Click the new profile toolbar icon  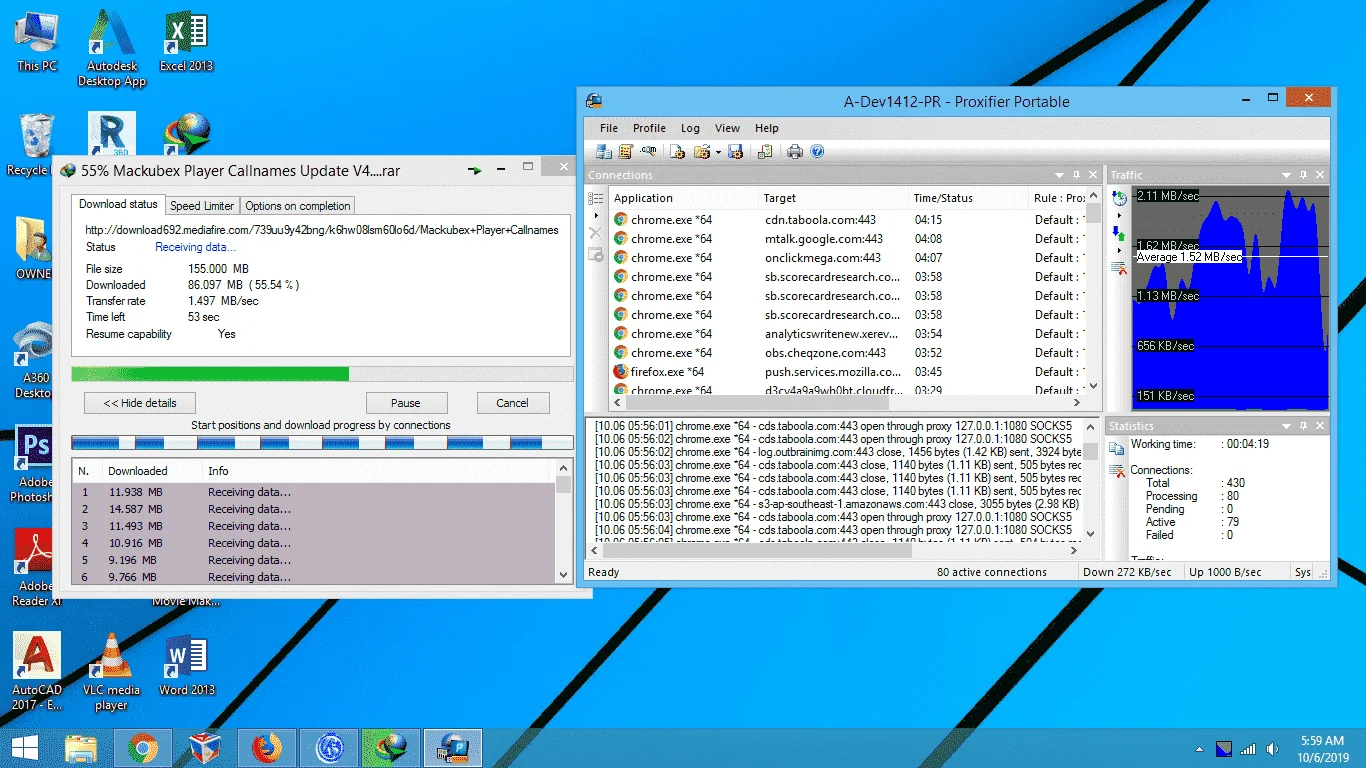click(677, 152)
